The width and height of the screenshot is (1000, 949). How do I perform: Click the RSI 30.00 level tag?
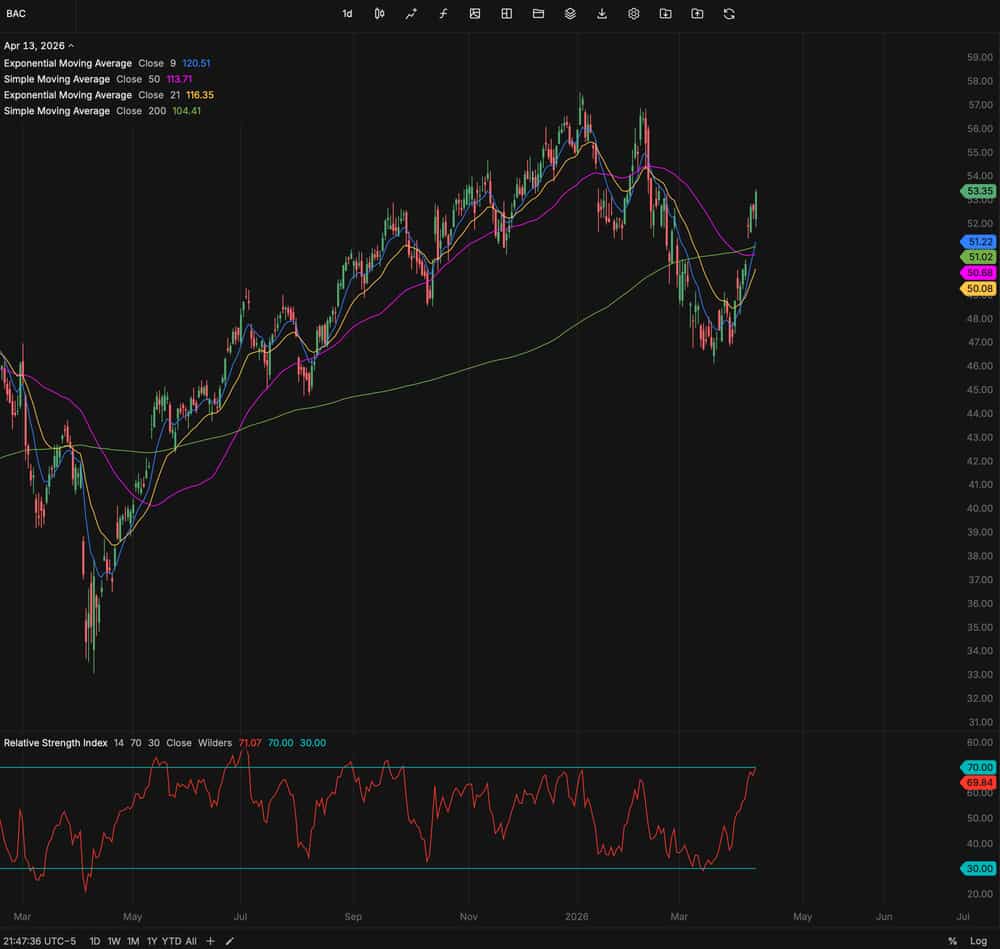978,869
